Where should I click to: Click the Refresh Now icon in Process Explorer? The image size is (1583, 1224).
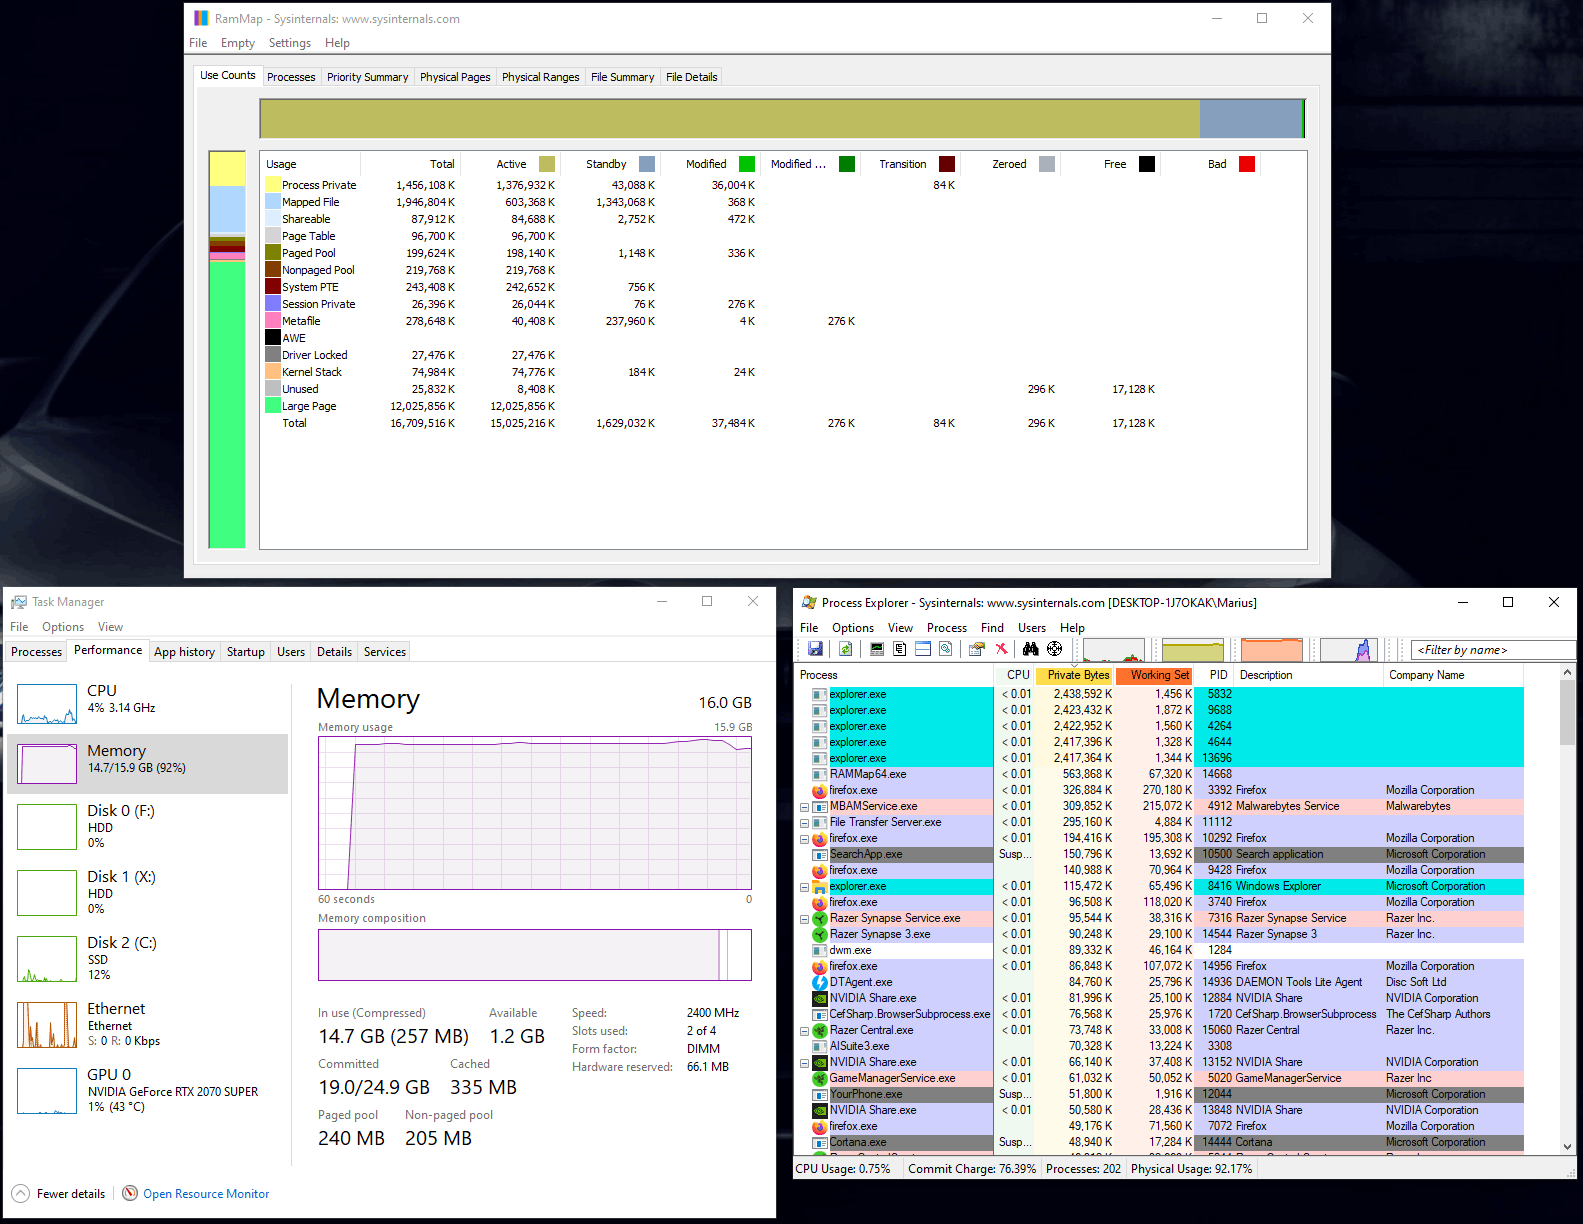845,649
